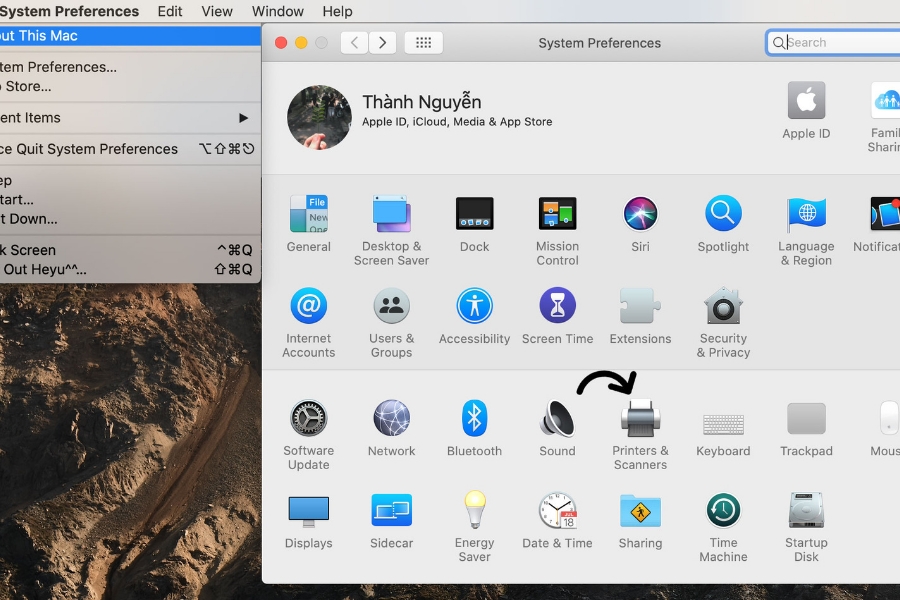Open Sidecar preferences

pos(391,512)
